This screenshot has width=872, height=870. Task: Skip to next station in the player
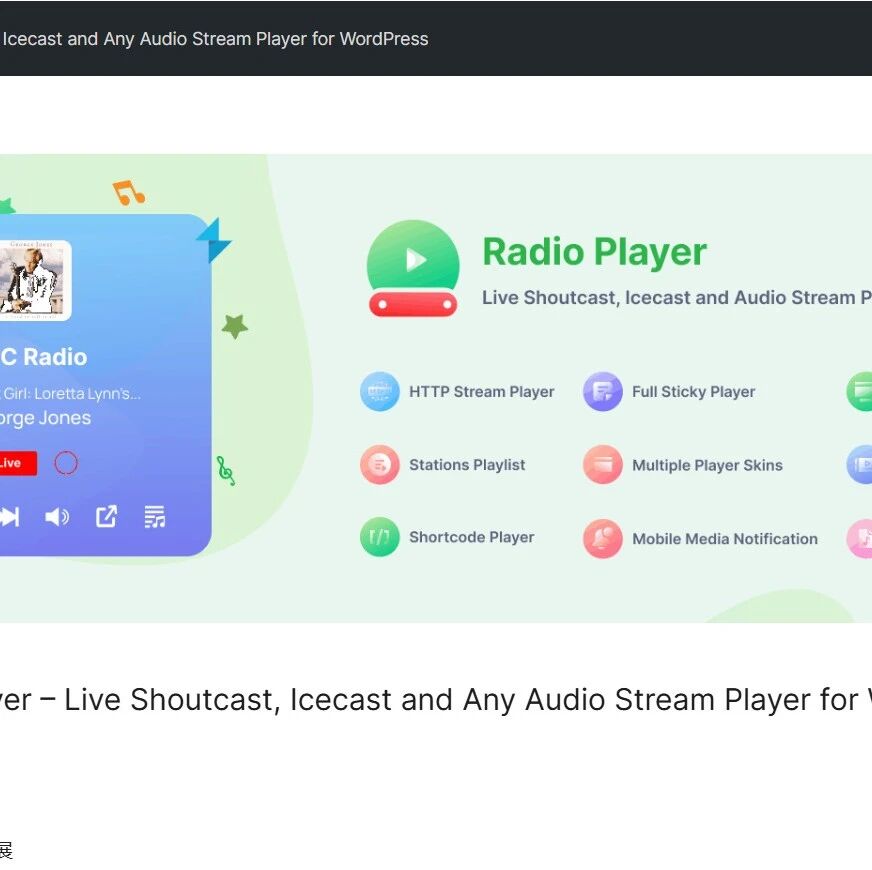(9, 517)
